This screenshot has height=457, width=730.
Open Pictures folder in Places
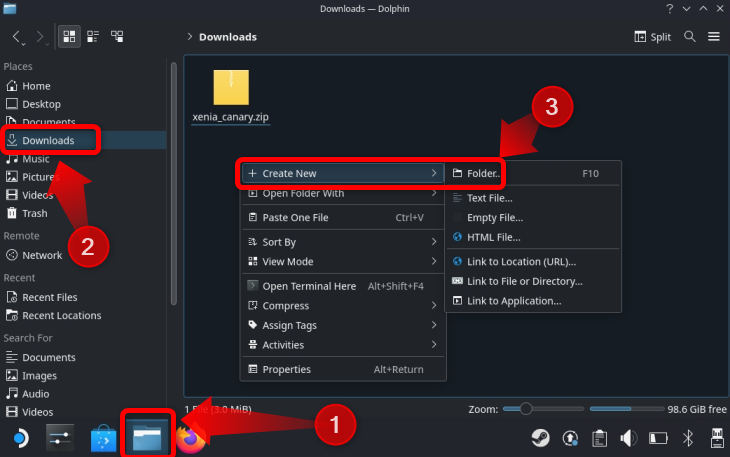(33, 177)
